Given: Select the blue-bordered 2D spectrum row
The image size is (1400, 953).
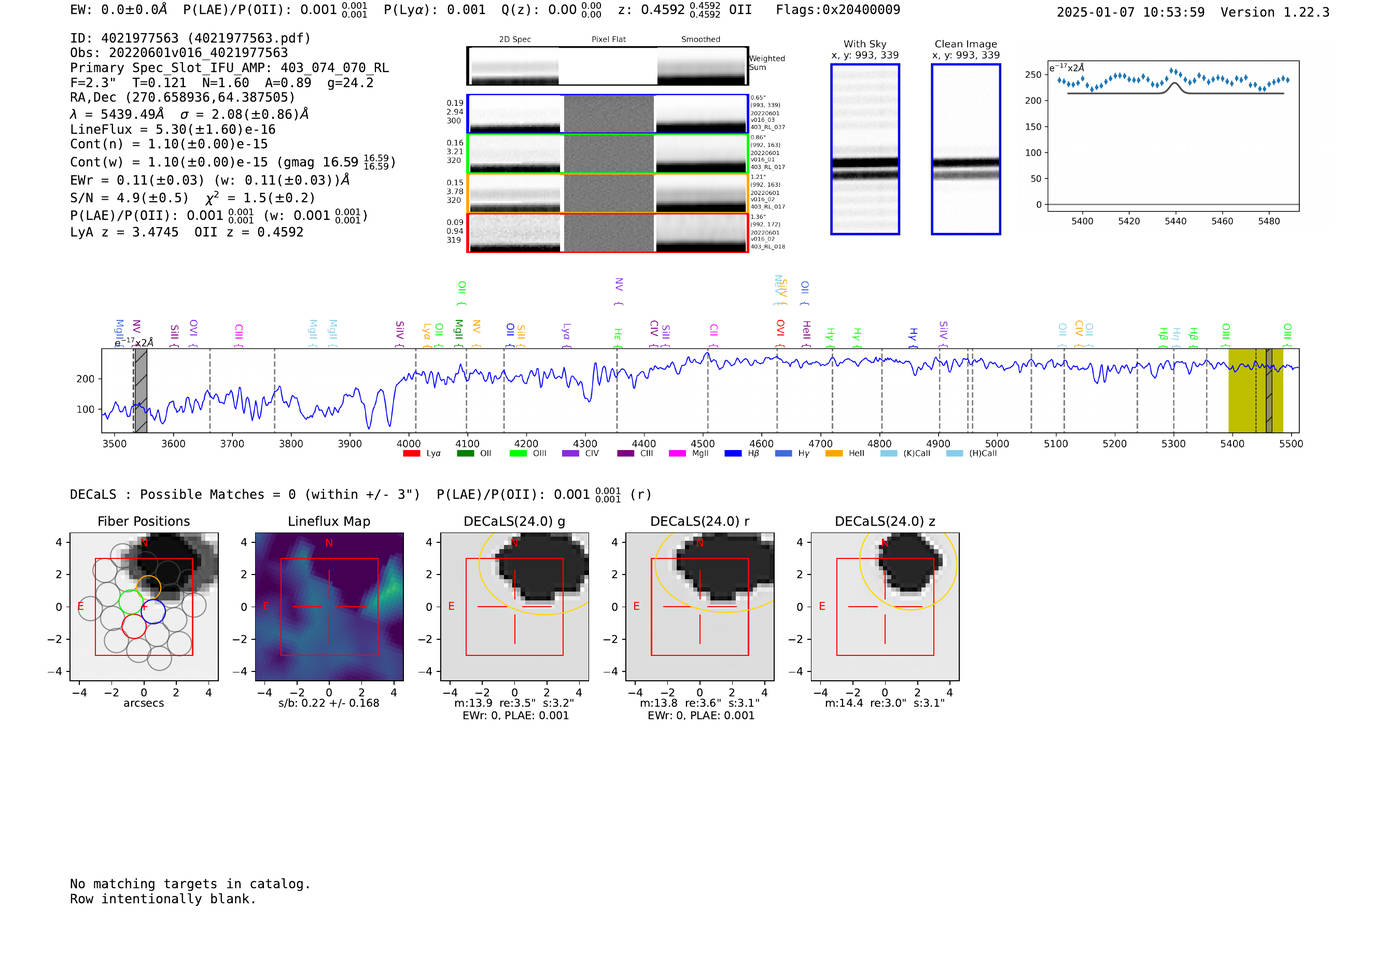Looking at the screenshot, I should click(607, 114).
